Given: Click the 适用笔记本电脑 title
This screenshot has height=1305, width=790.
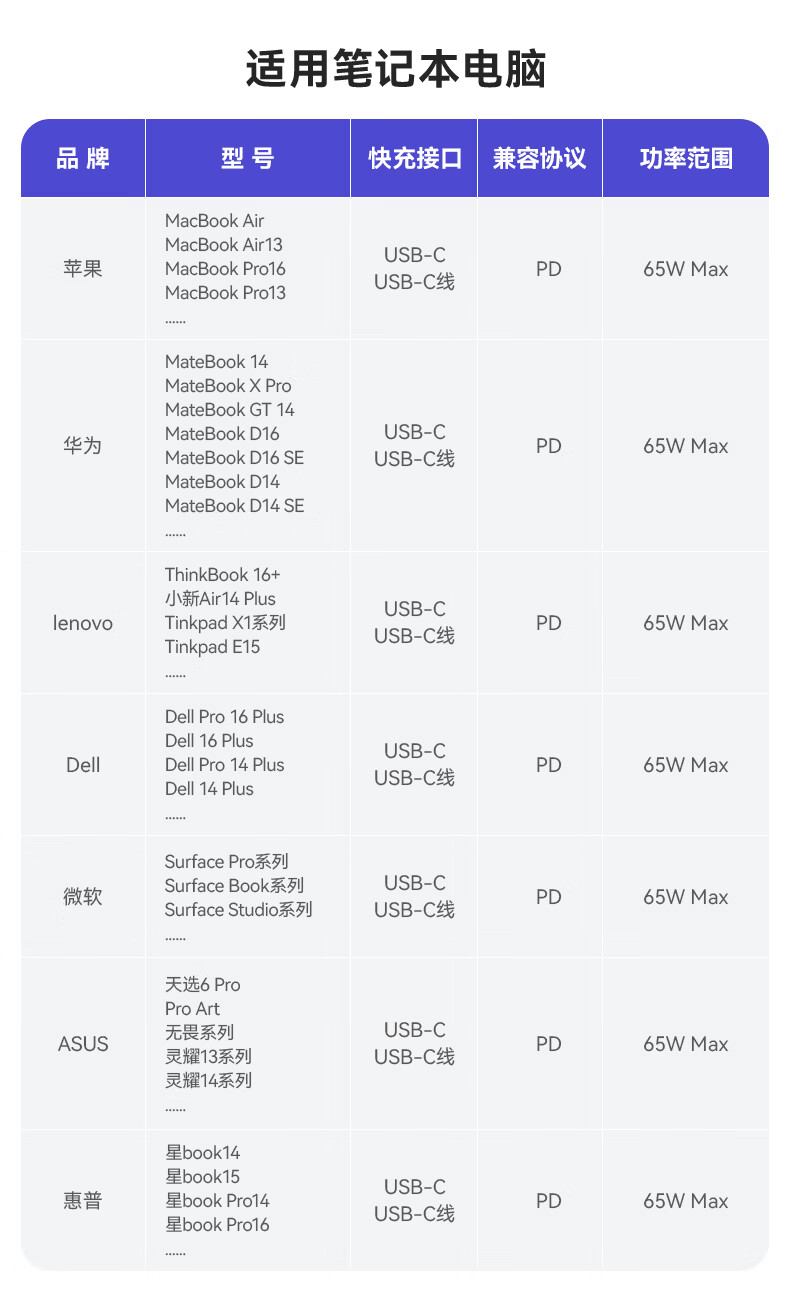Looking at the screenshot, I should [x=395, y=71].
